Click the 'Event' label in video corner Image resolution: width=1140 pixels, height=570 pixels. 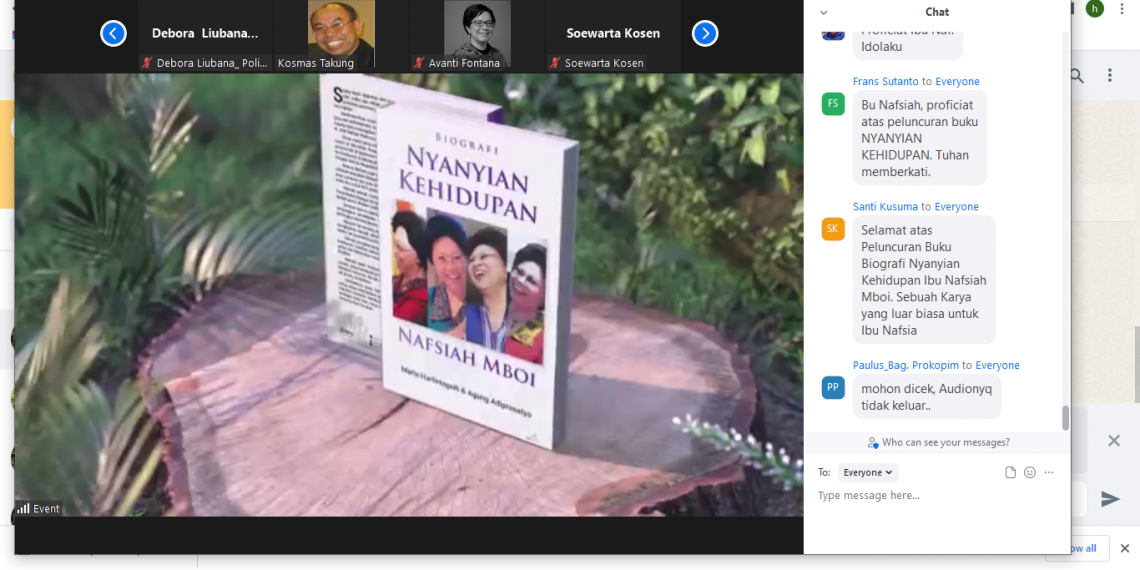point(47,509)
